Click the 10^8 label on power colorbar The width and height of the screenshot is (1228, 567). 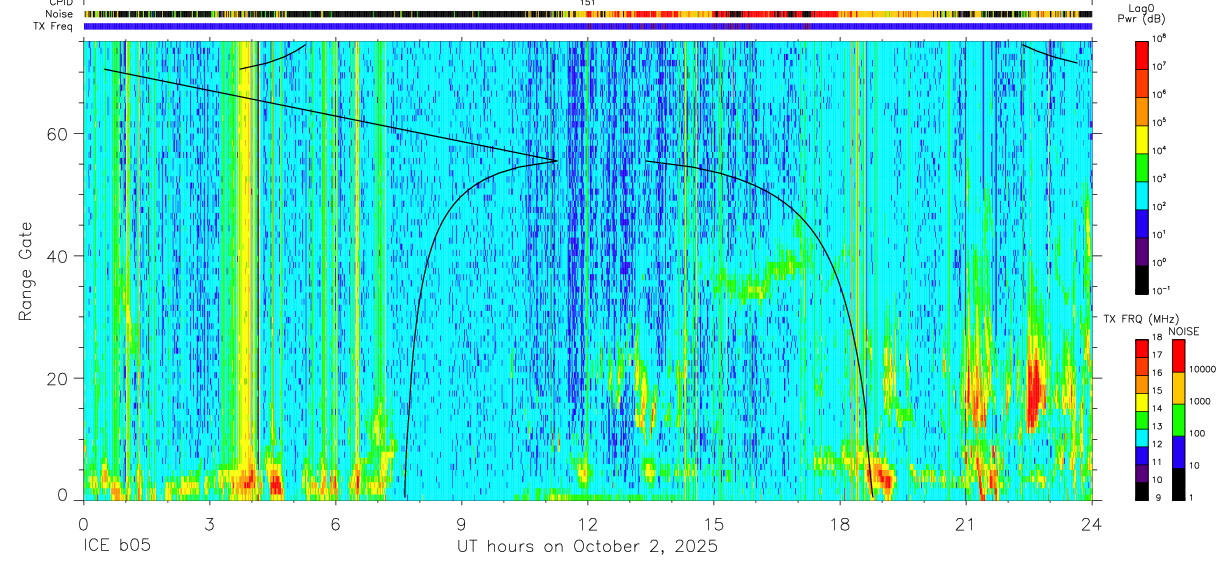pyautogui.click(x=1159, y=38)
